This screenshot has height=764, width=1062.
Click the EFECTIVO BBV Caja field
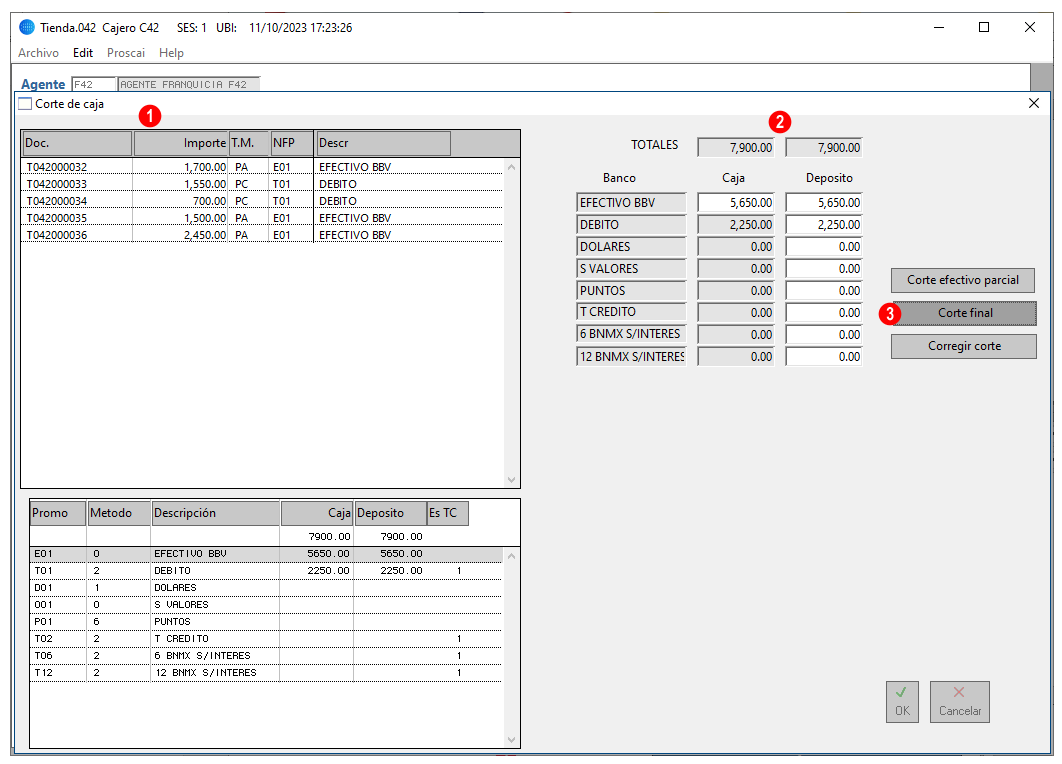point(736,203)
